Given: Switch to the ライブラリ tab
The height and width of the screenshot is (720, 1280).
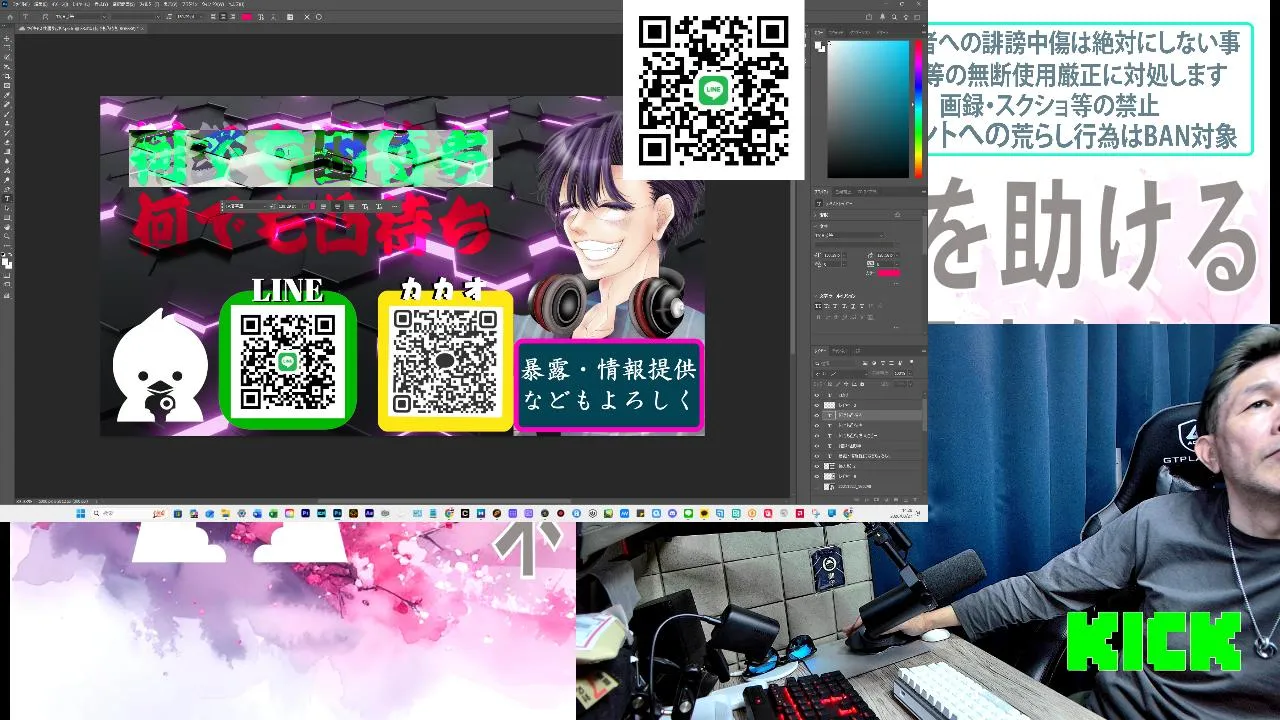Looking at the screenshot, I should tap(867, 191).
